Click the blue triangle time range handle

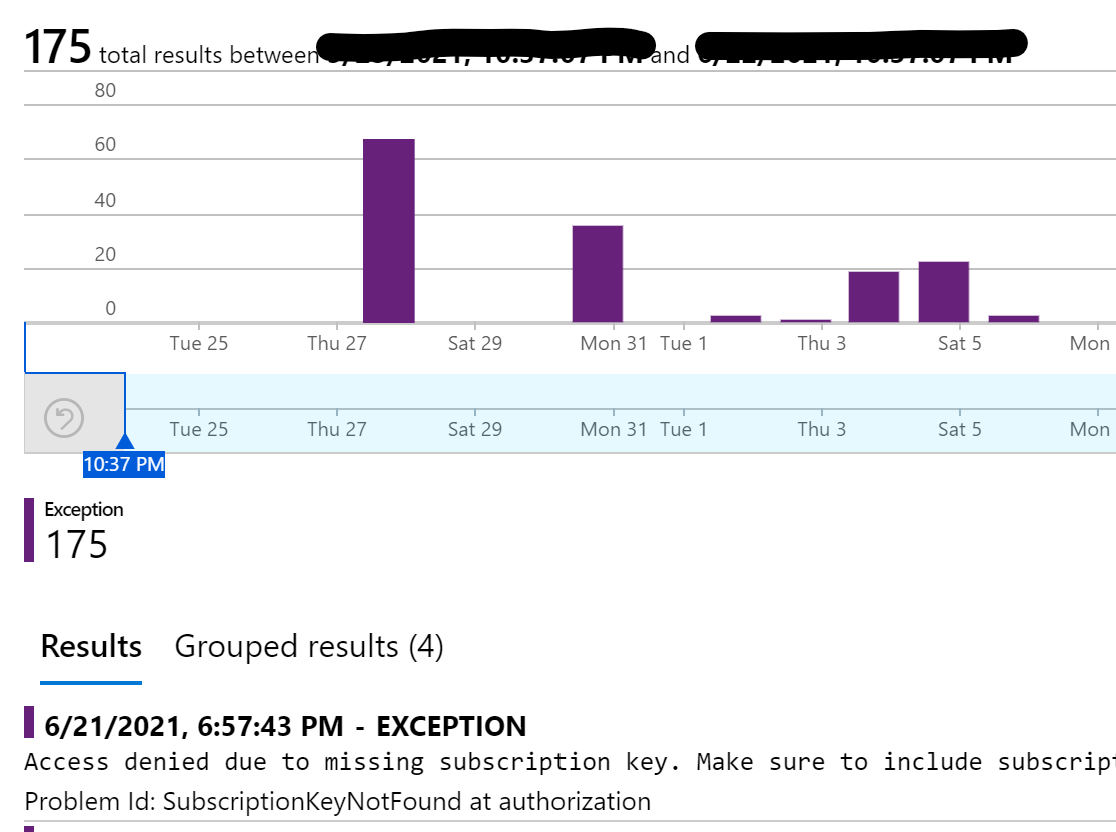[x=125, y=441]
